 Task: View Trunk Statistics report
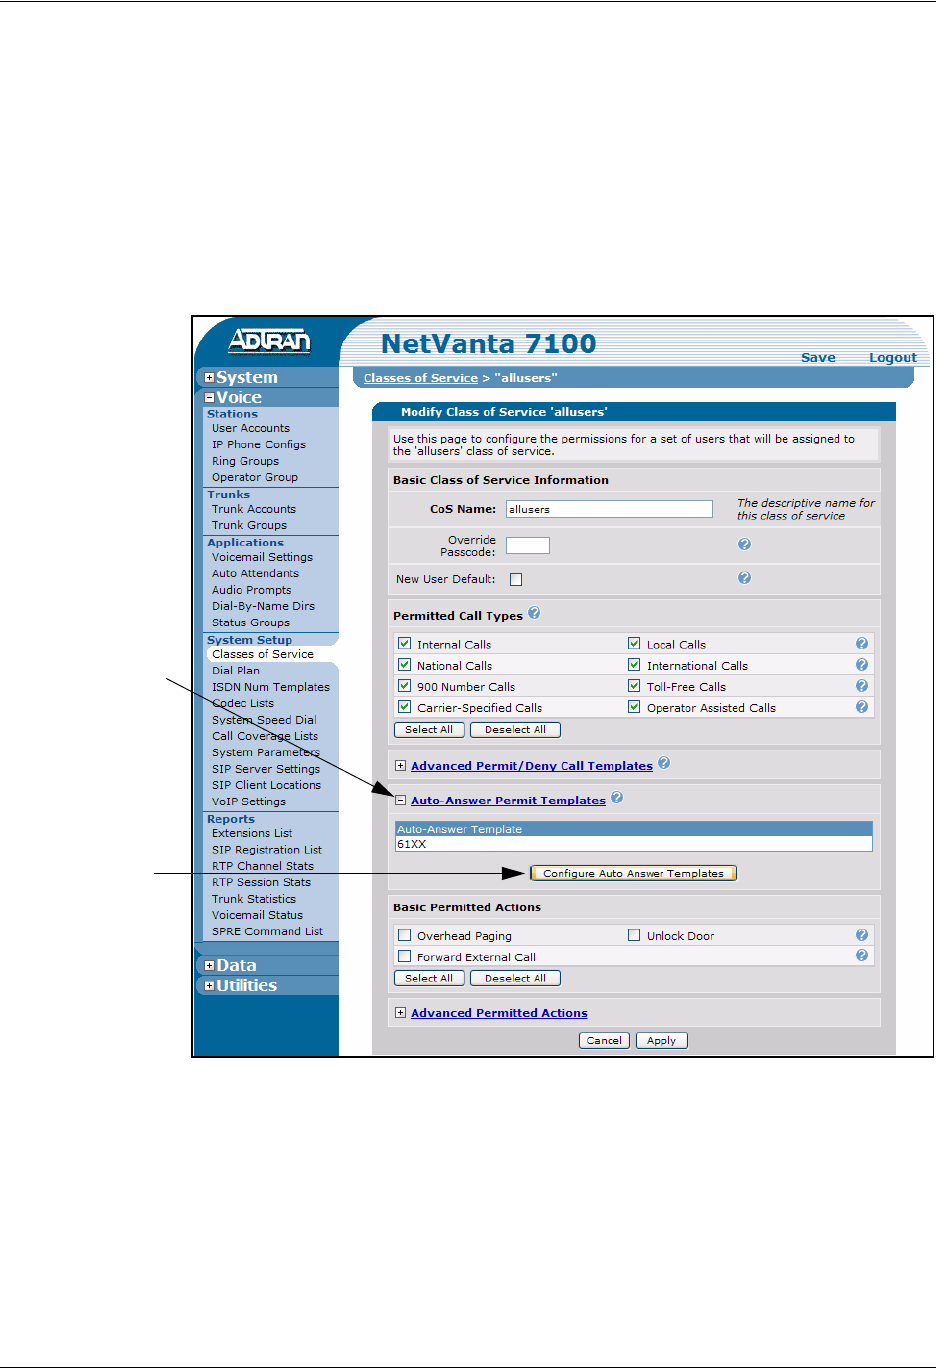click(x=254, y=899)
